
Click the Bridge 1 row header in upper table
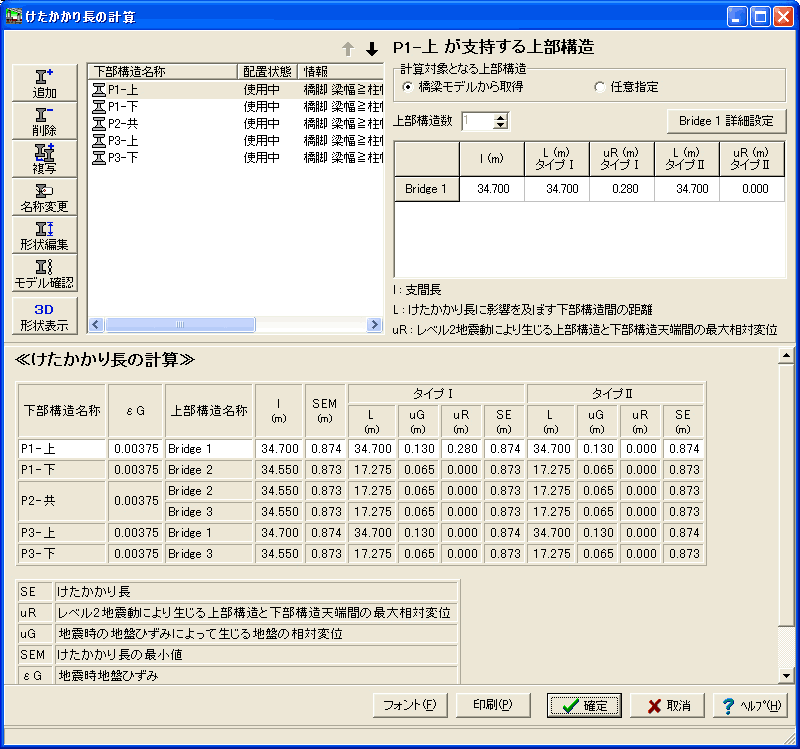point(427,189)
